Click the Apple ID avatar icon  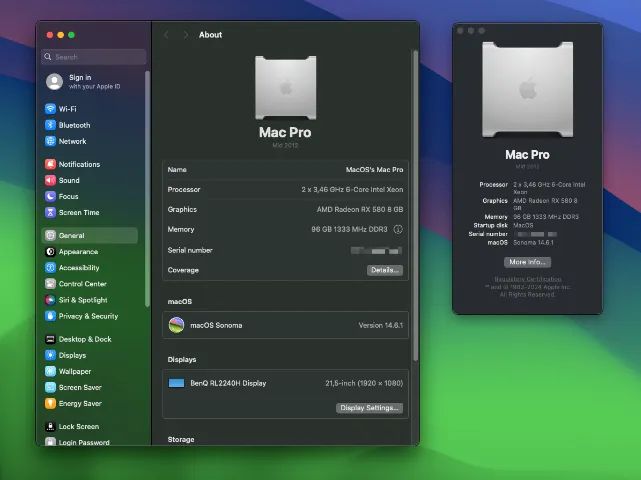pyautogui.click(x=54, y=81)
